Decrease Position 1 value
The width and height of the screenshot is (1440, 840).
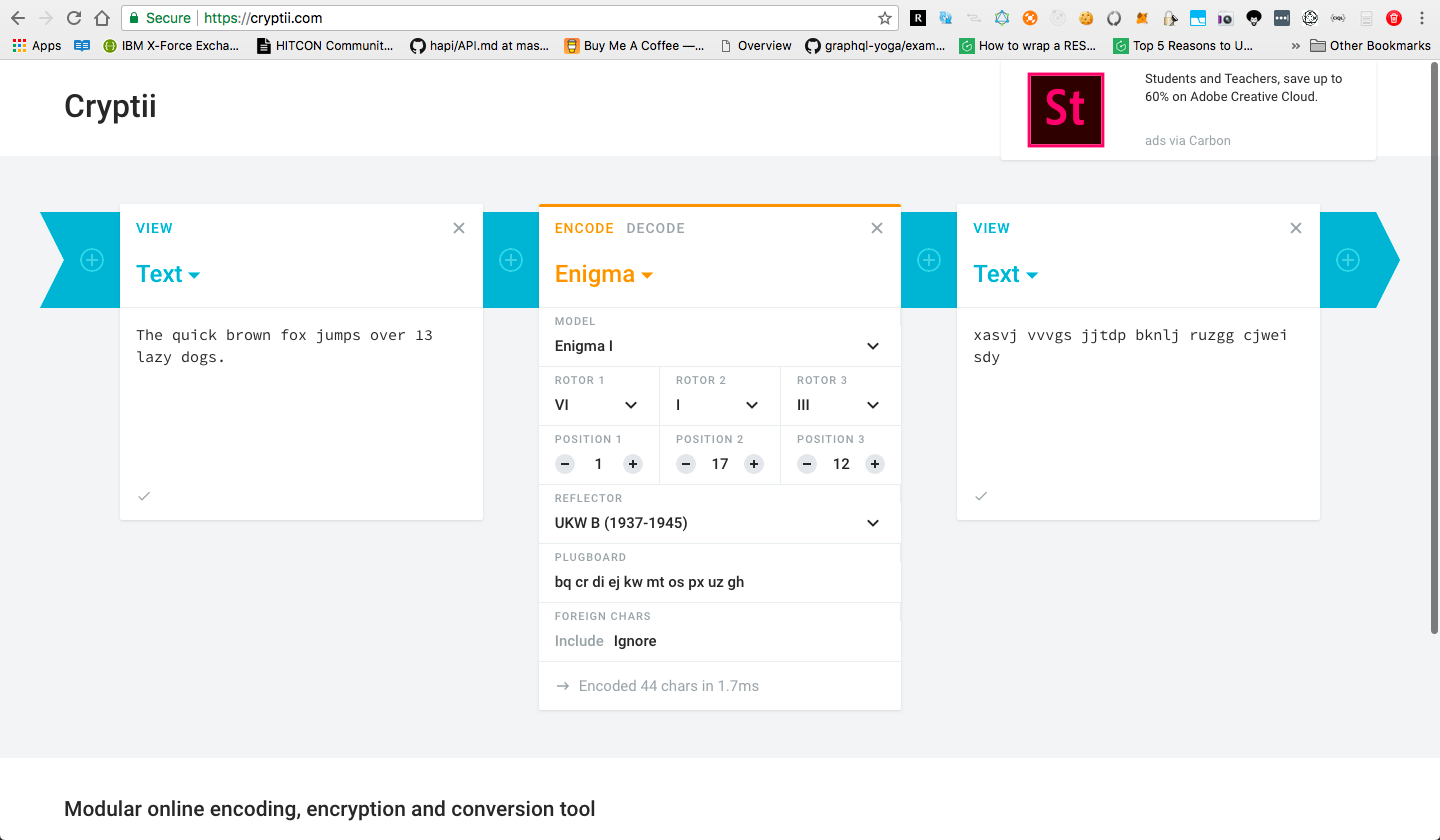565,464
